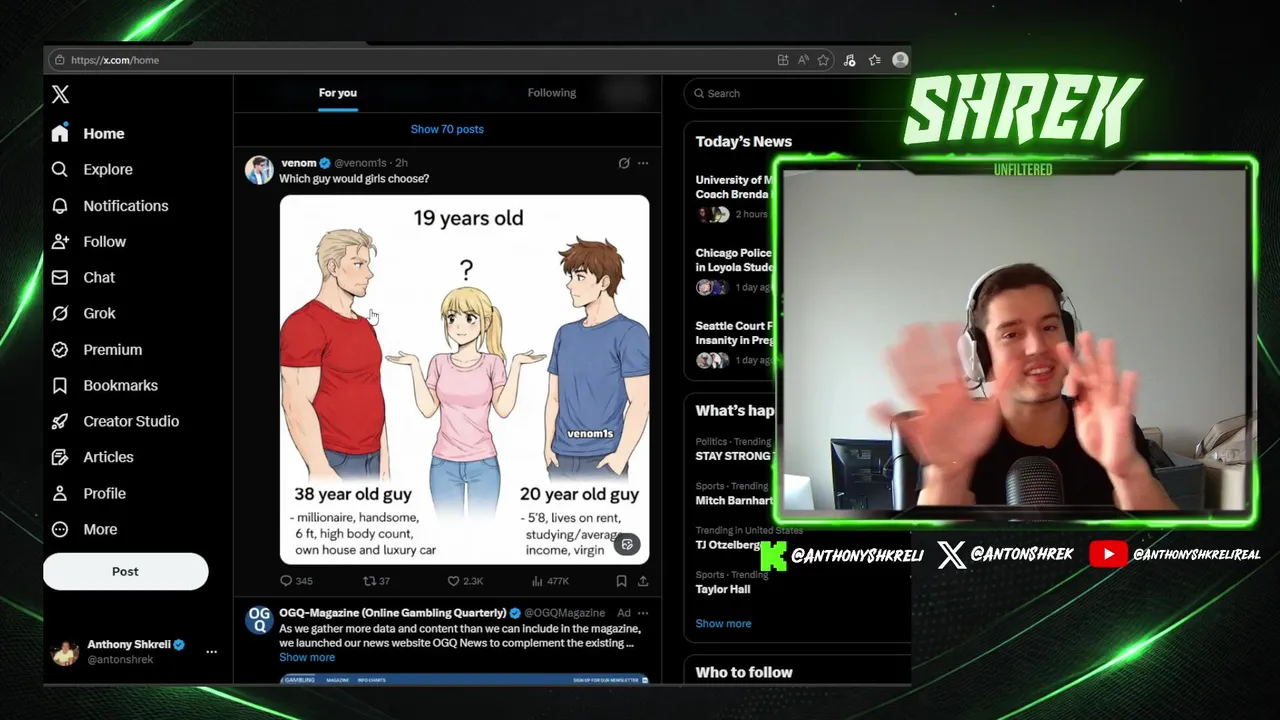1280x720 pixels.
Task: Open University news story about Coach Brenda
Action: (734, 198)
